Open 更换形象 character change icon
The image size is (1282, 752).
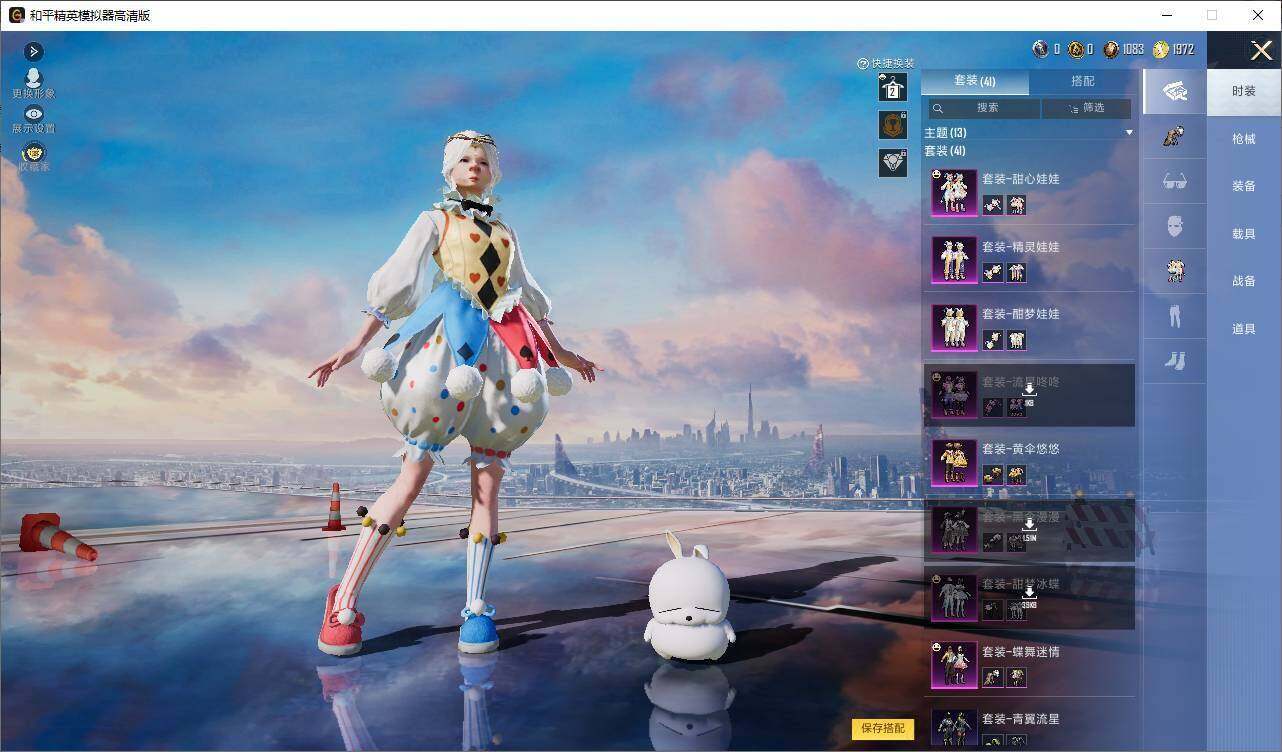[33, 78]
